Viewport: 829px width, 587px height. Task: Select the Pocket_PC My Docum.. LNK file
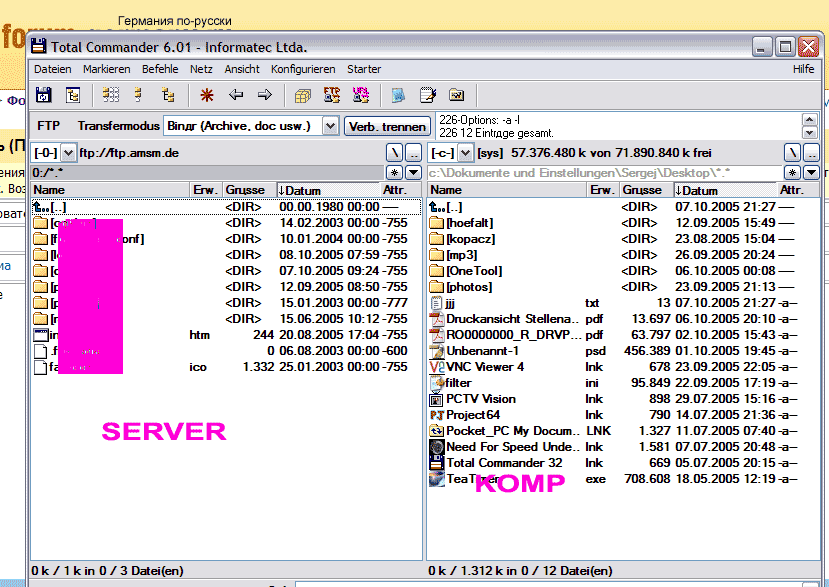click(x=613, y=431)
